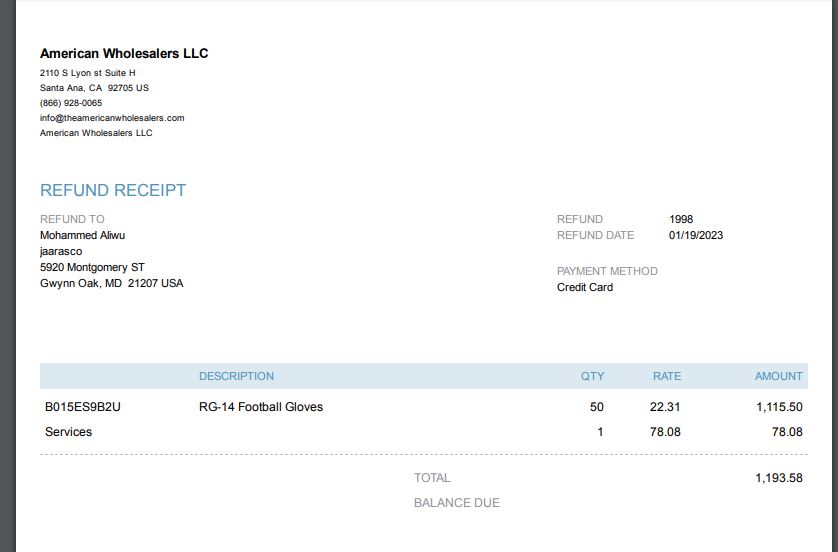This screenshot has width=838, height=552.
Task: Select the REFUND RECEIPT title
Action: [113, 190]
